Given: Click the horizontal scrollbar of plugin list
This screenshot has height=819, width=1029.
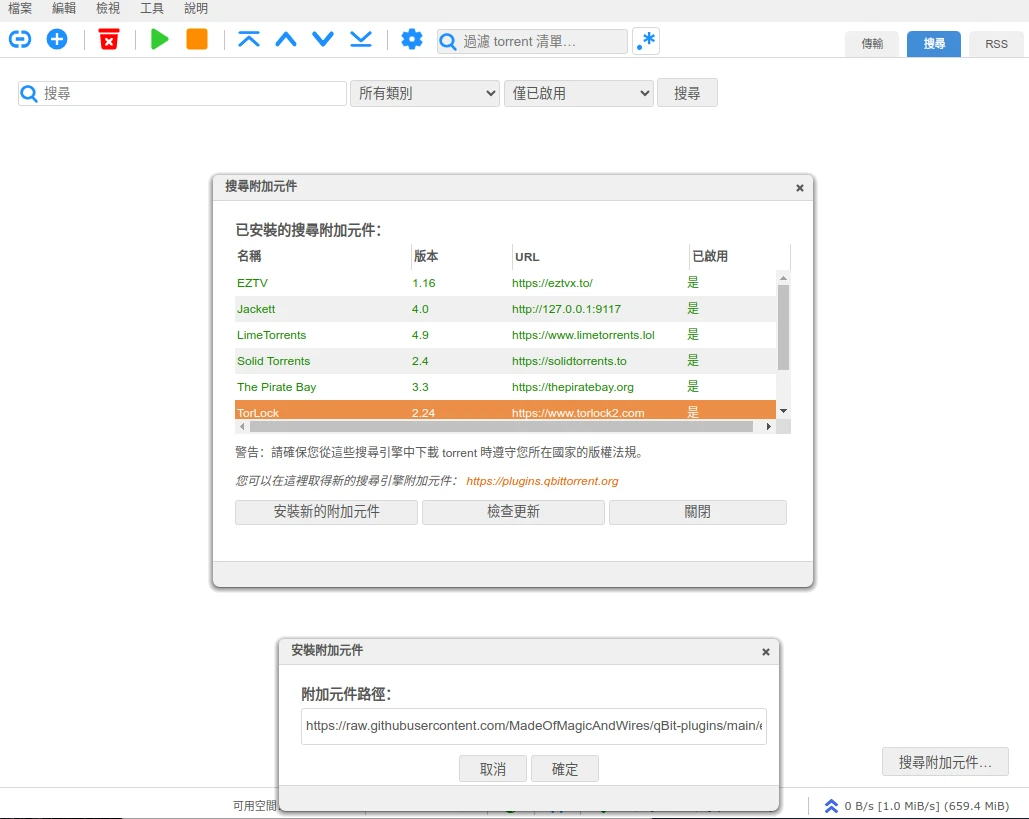Looking at the screenshot, I should [x=500, y=426].
